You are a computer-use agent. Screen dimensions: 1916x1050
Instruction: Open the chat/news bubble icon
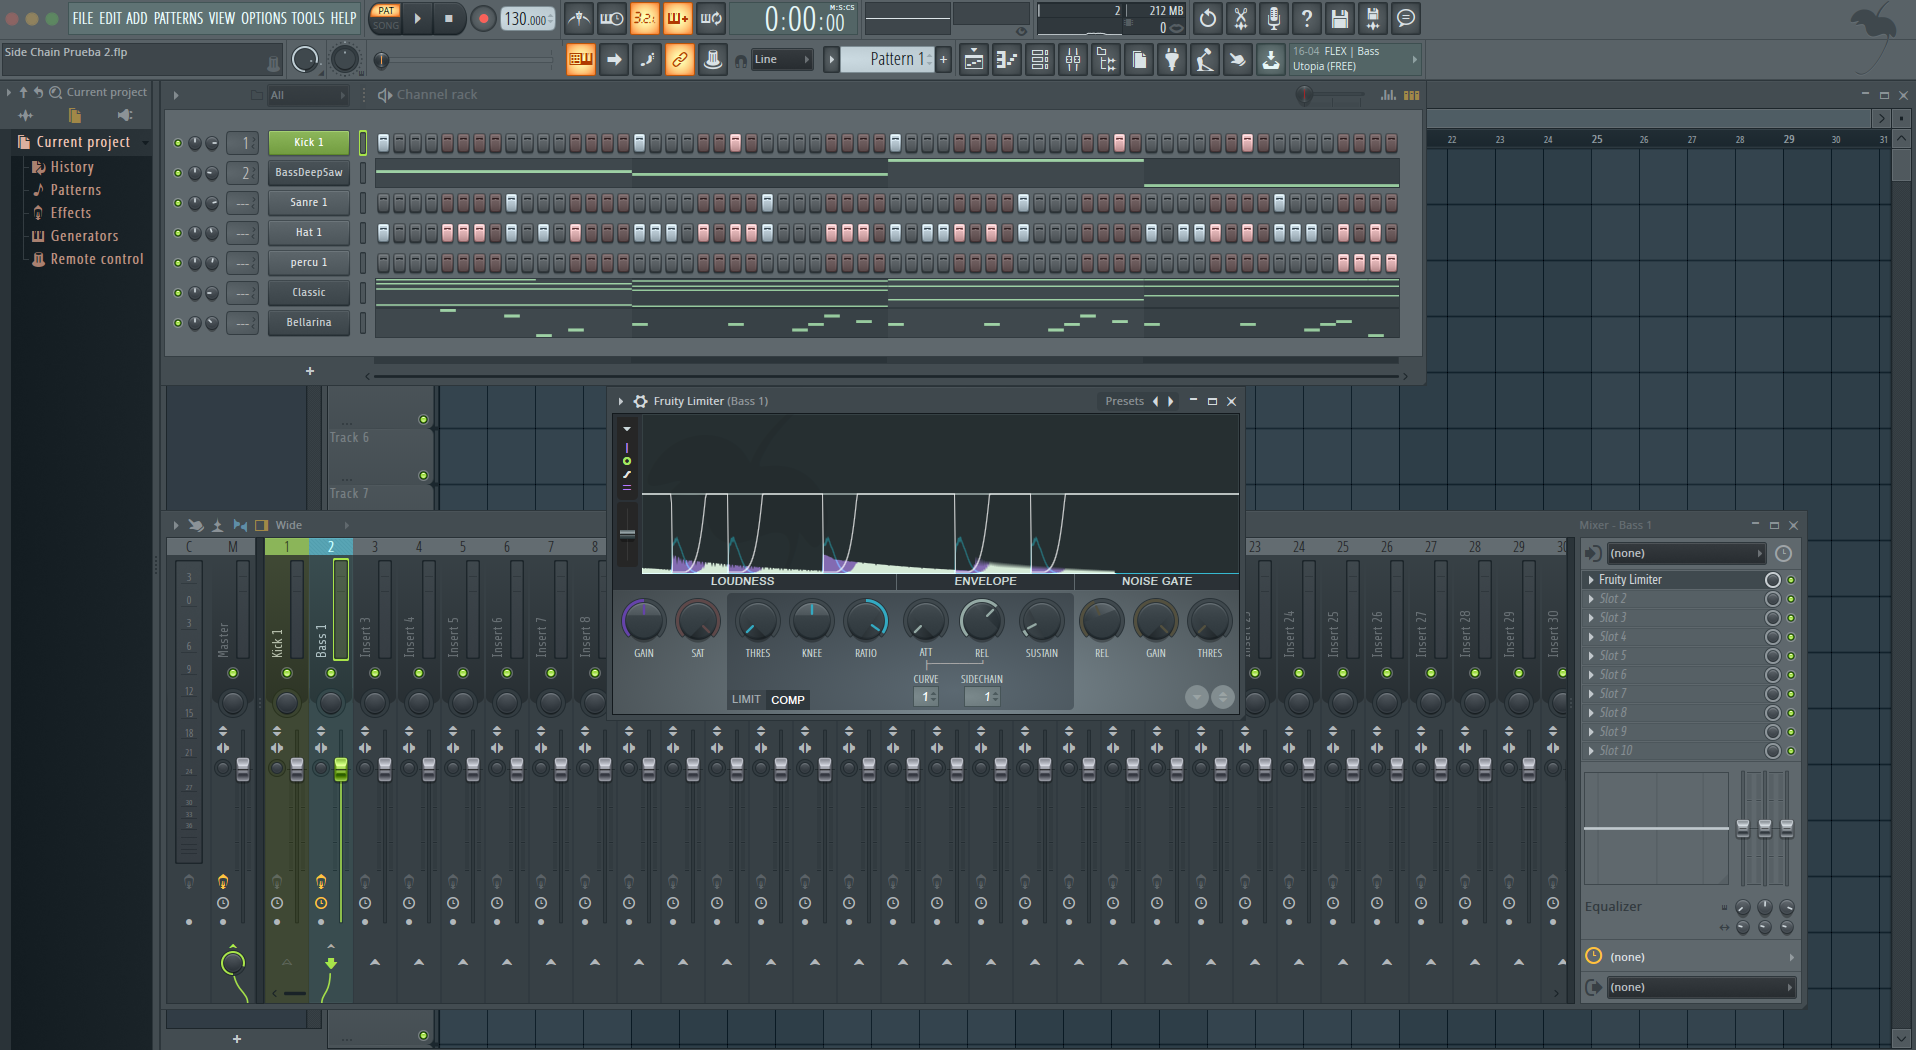coord(1406,18)
